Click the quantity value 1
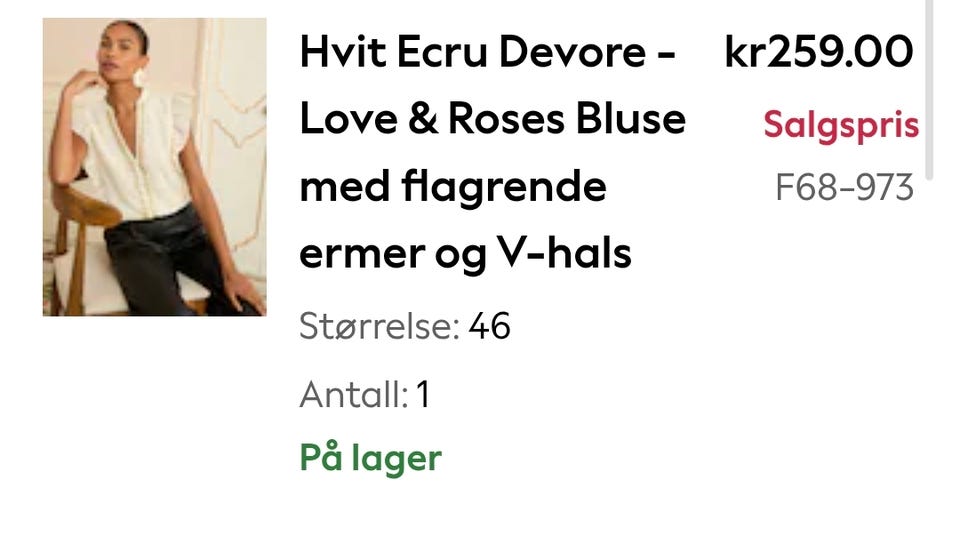Image resolution: width=960 pixels, height=536 pixels. click(x=423, y=394)
